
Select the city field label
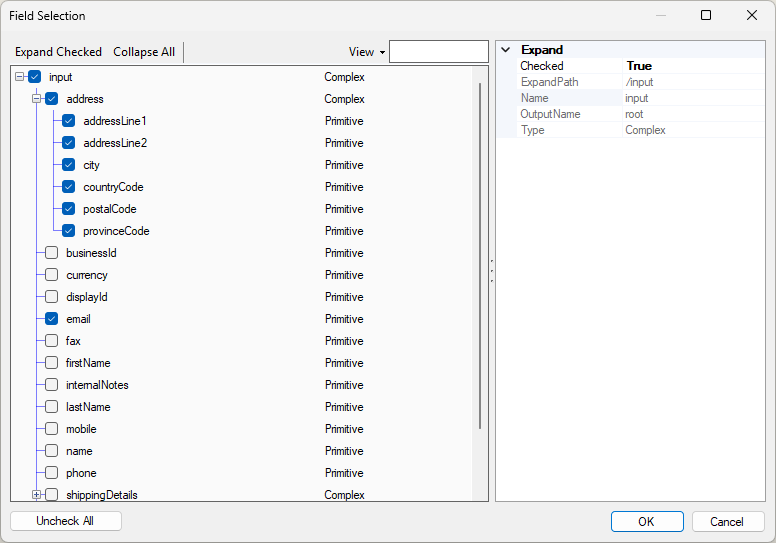click(x=91, y=165)
